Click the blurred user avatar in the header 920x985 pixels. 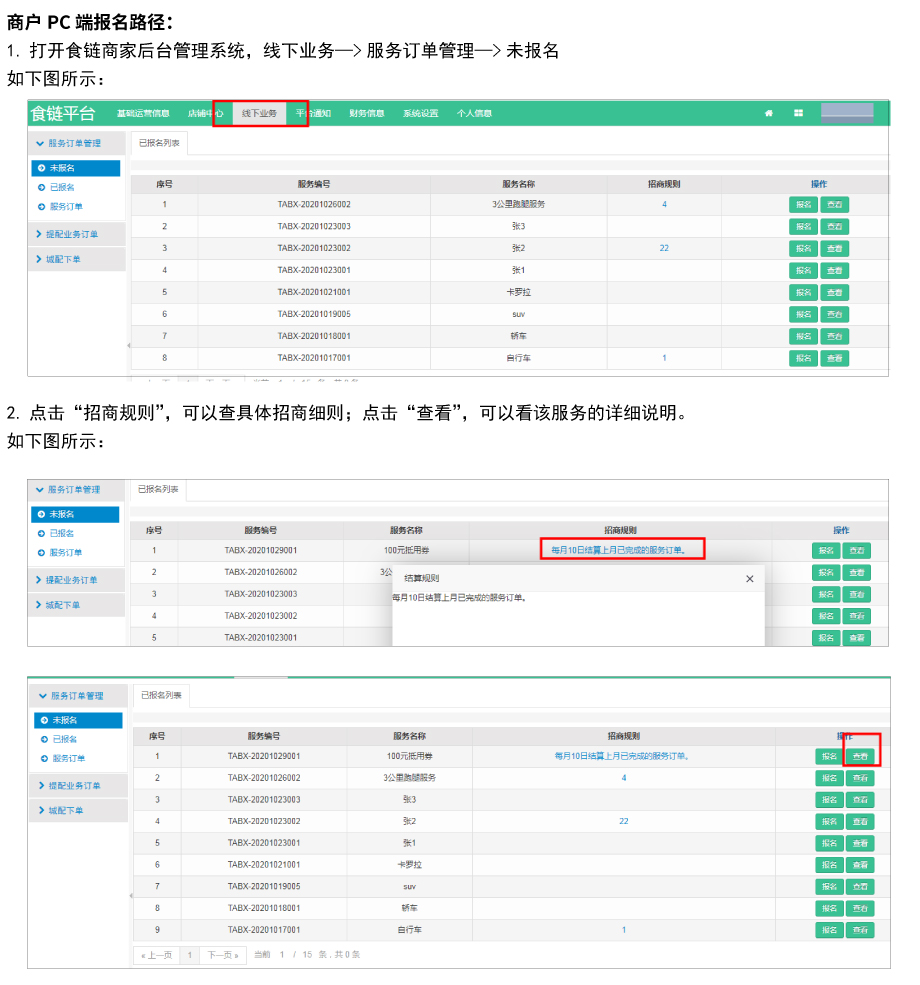pyautogui.click(x=846, y=112)
